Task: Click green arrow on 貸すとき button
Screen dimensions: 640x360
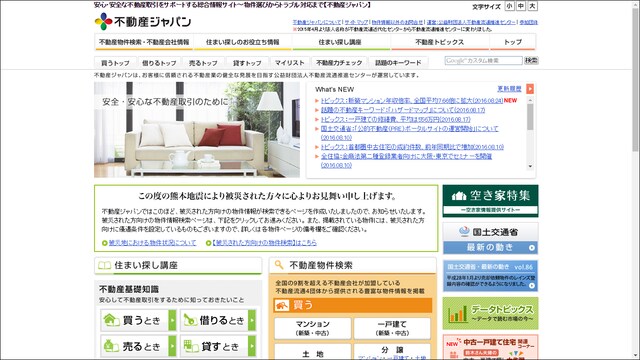Action: 252,346
